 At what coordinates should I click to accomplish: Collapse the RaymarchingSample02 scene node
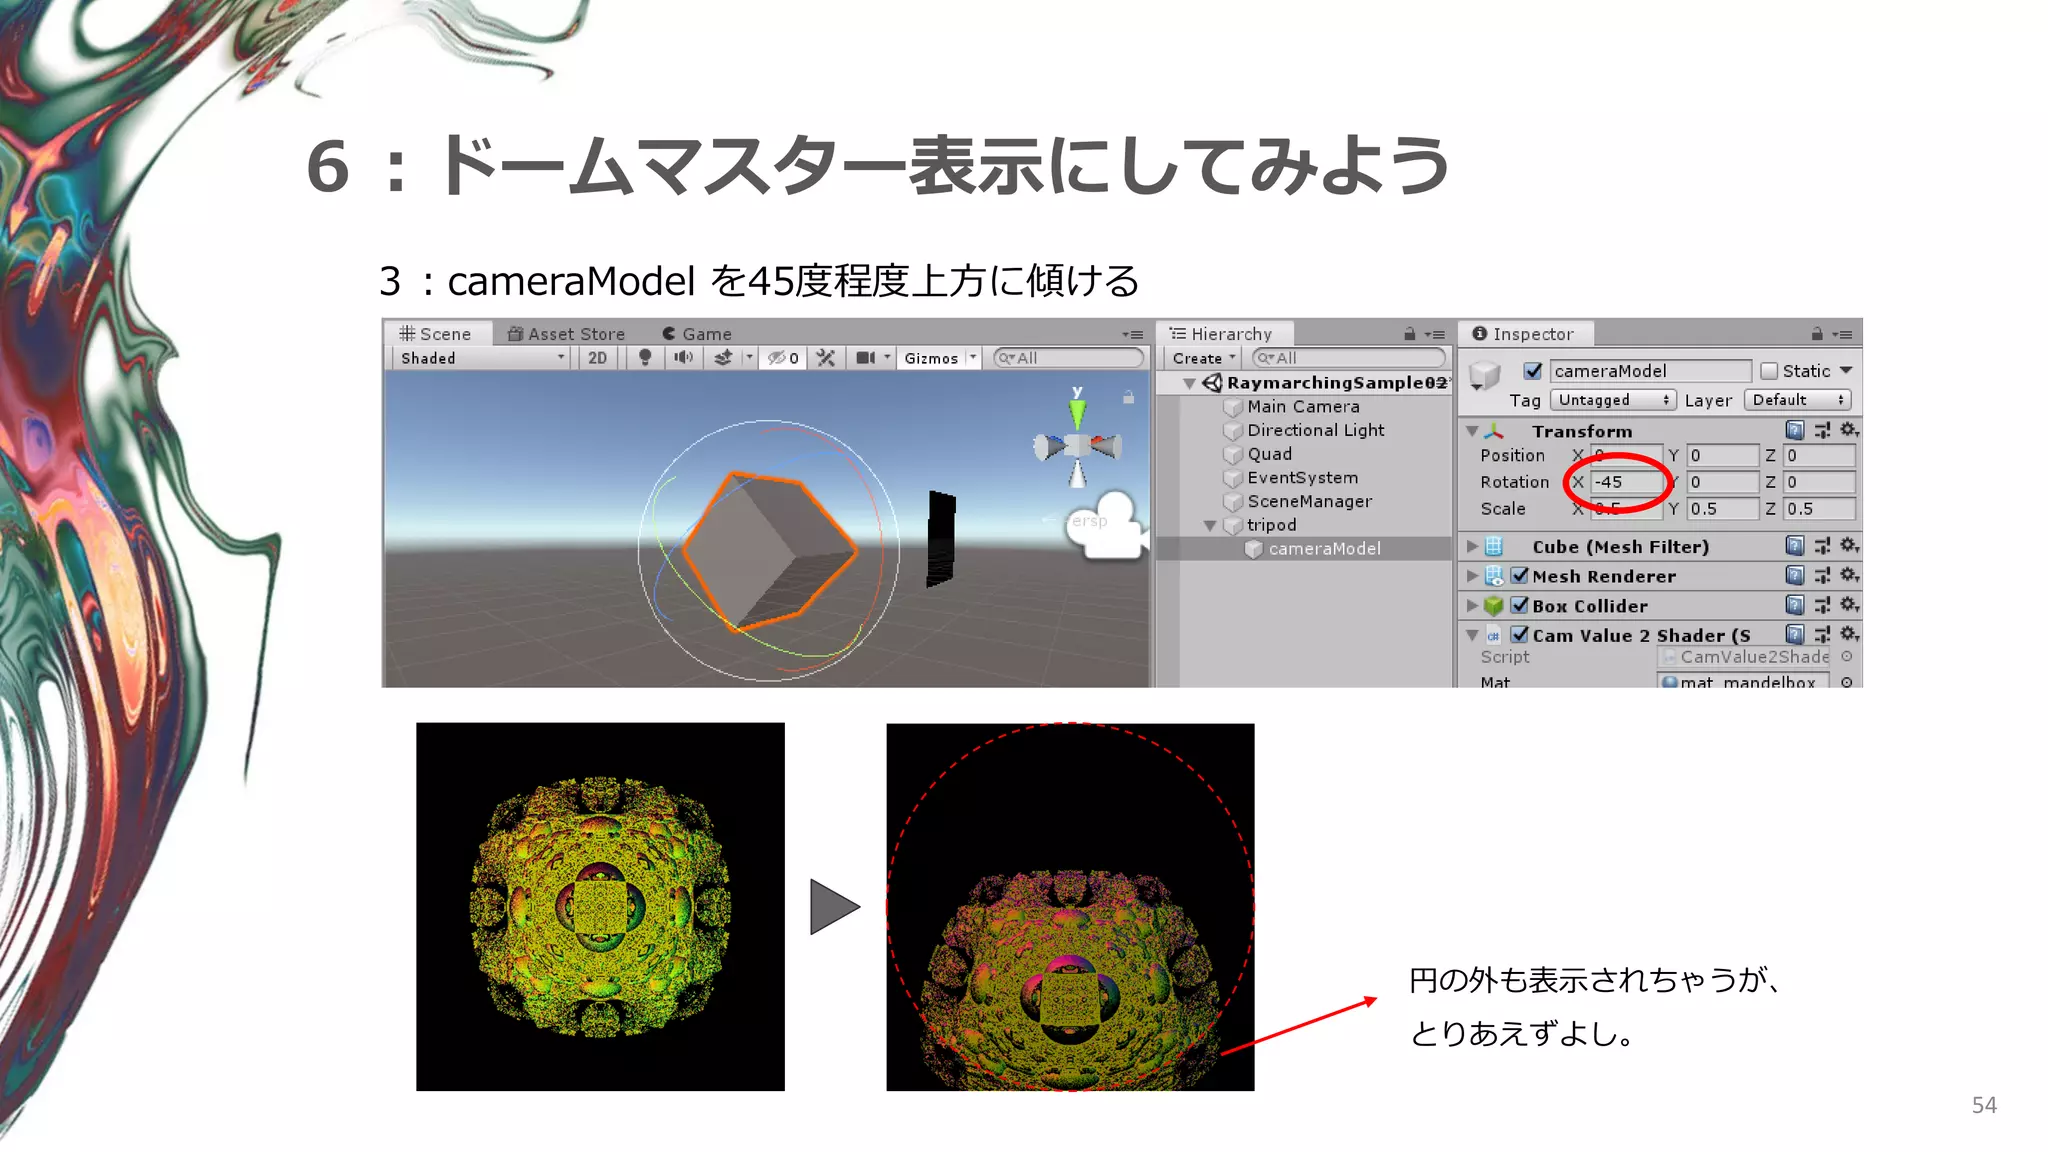1189,383
